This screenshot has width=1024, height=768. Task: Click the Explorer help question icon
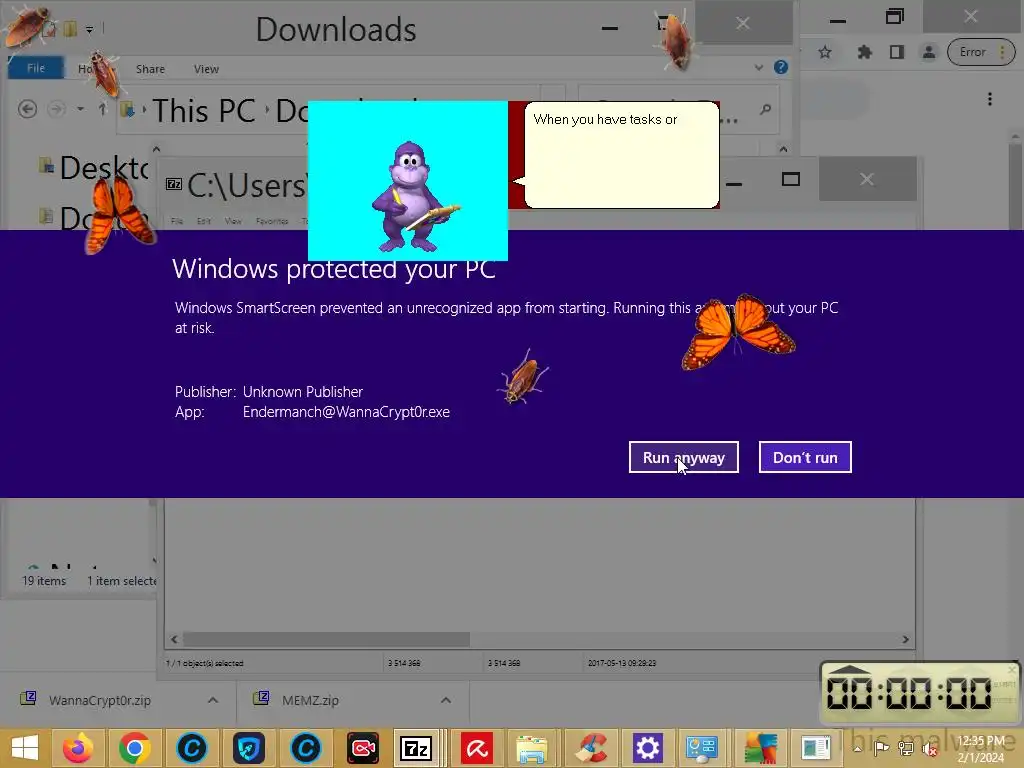(x=780, y=67)
